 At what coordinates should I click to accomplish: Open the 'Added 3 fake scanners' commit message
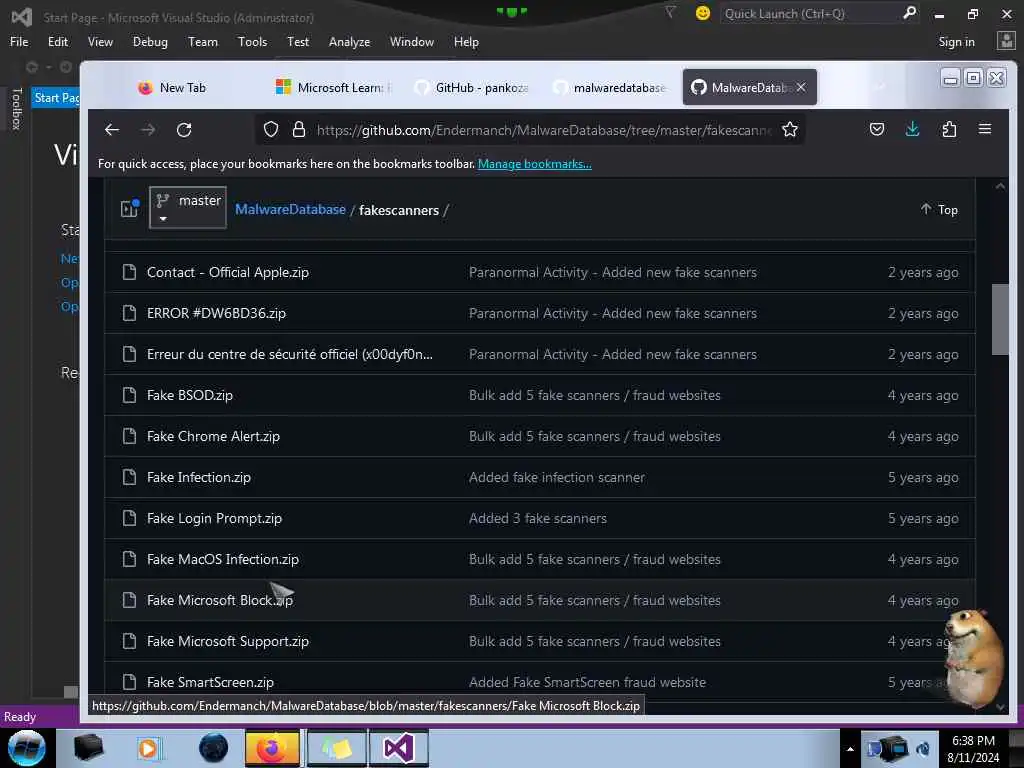click(537, 519)
